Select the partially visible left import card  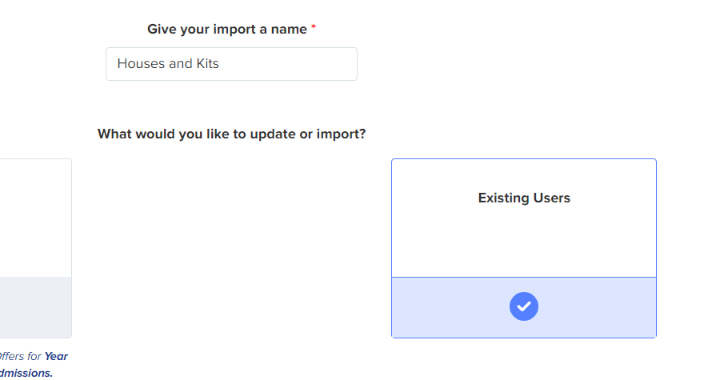35,248
